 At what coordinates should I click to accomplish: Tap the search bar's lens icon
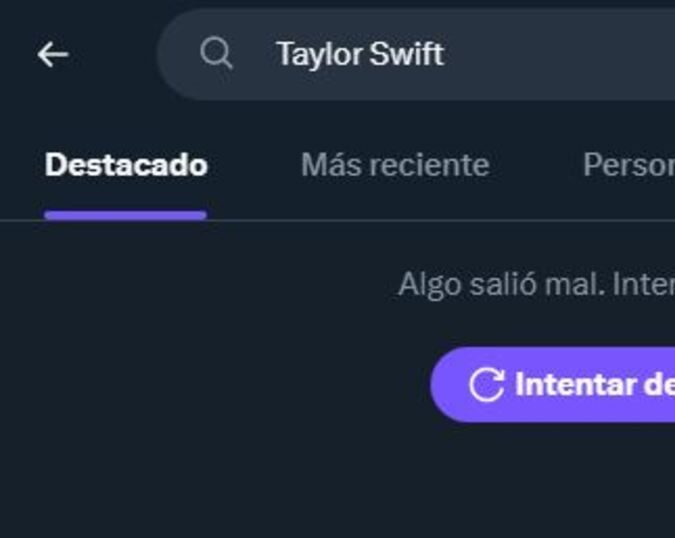click(x=216, y=53)
